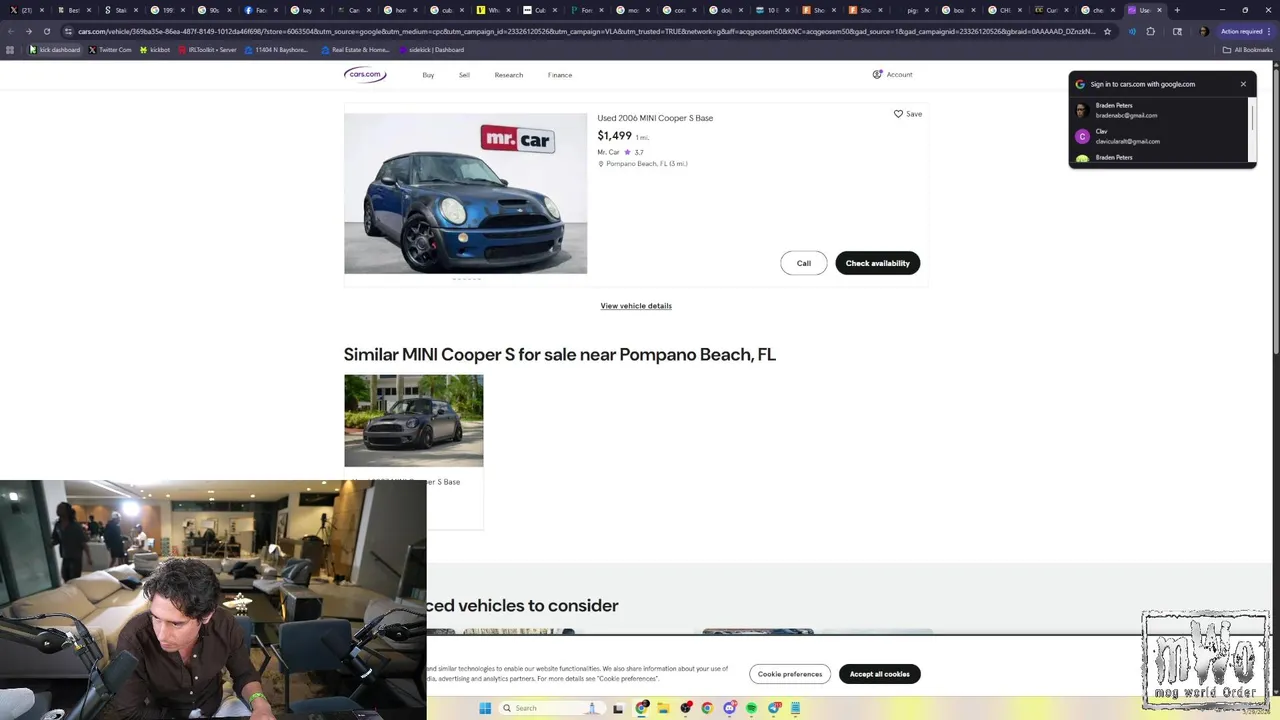Open the 'IRLToolkit - Server' bookmark
Screen dimensions: 1280x720
point(208,50)
